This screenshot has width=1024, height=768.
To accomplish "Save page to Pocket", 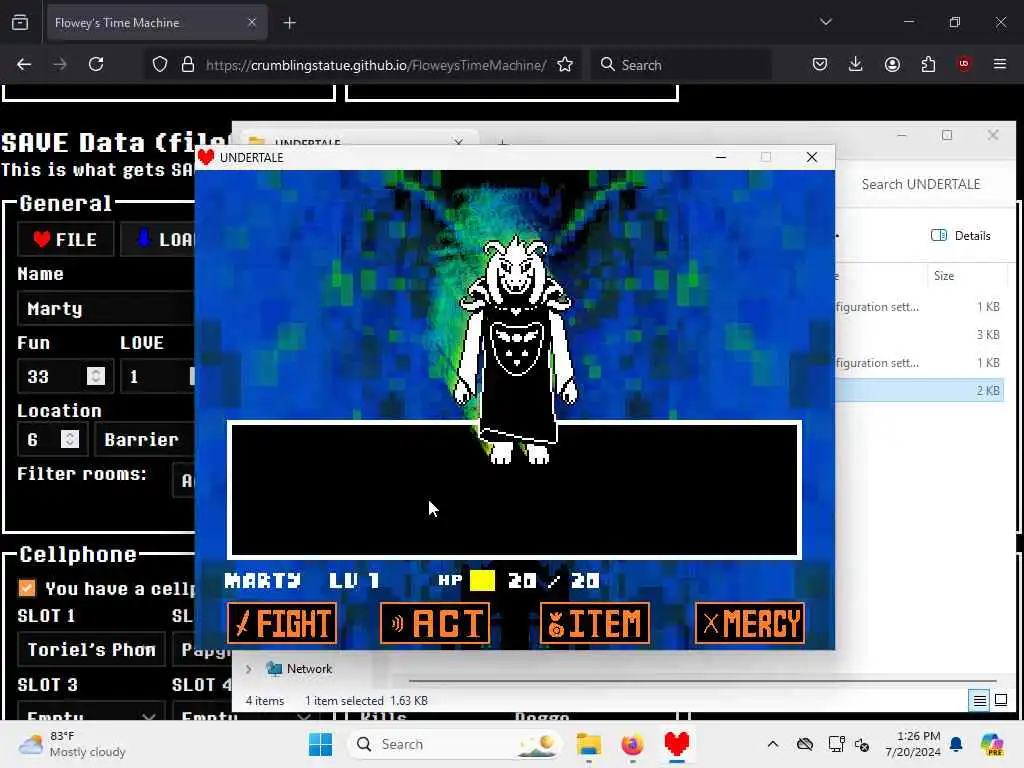I will [820, 64].
